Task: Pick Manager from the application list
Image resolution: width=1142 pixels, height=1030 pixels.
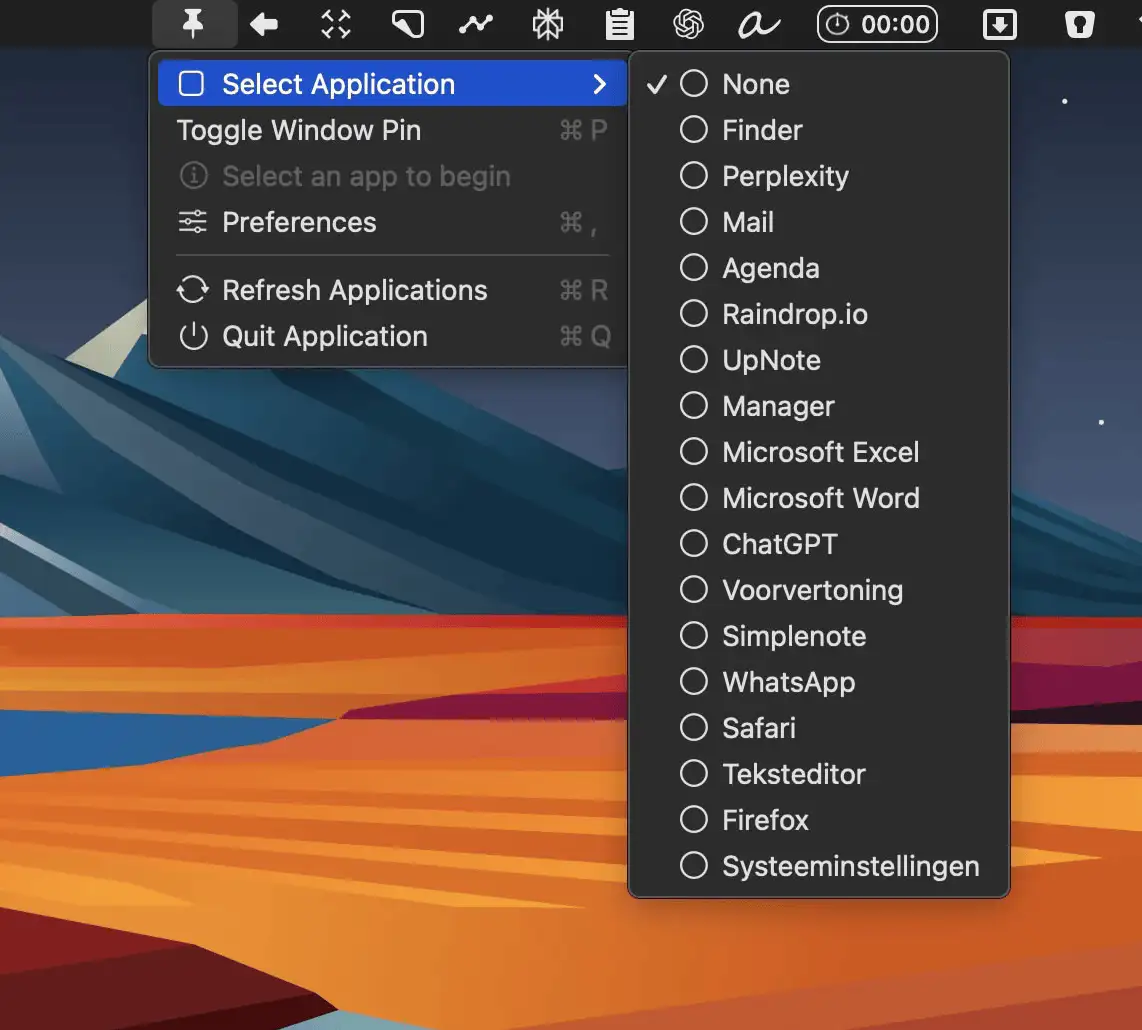Action: tap(819, 406)
